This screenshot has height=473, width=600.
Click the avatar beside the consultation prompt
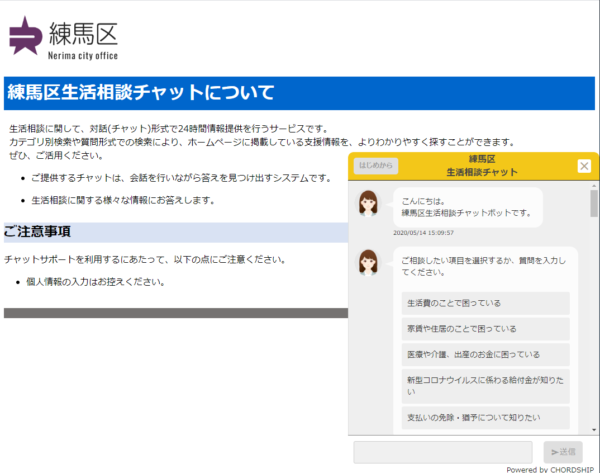(x=368, y=264)
